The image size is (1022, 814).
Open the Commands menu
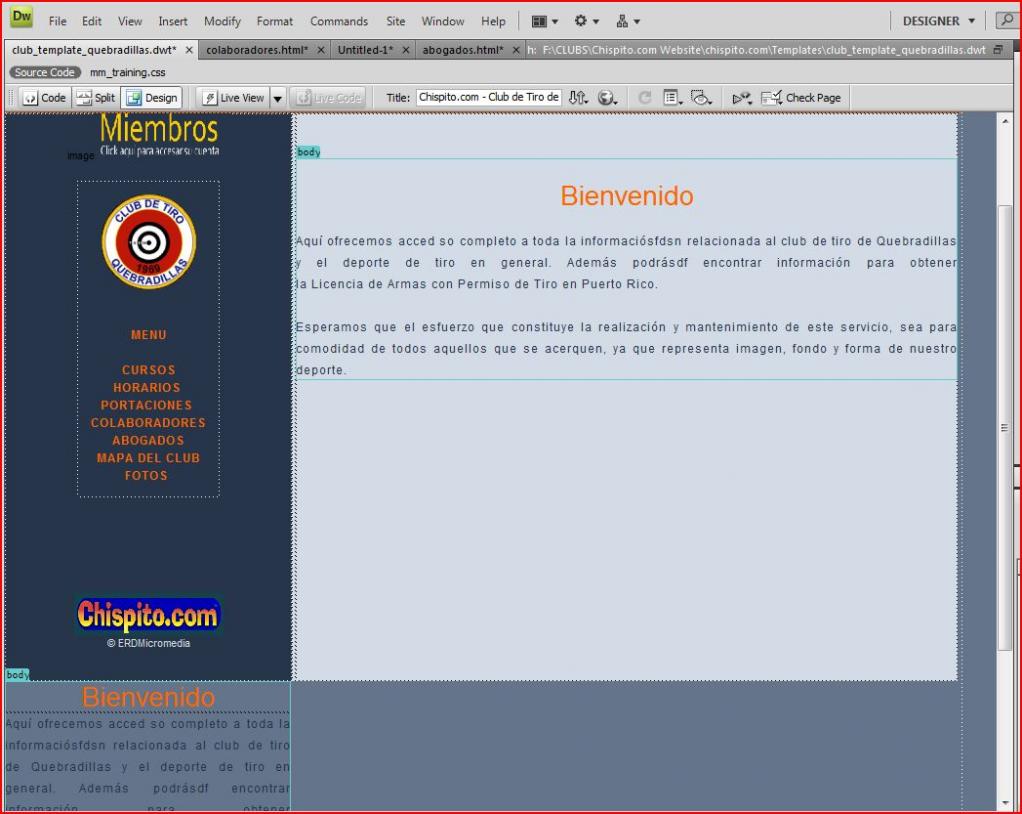coord(338,21)
